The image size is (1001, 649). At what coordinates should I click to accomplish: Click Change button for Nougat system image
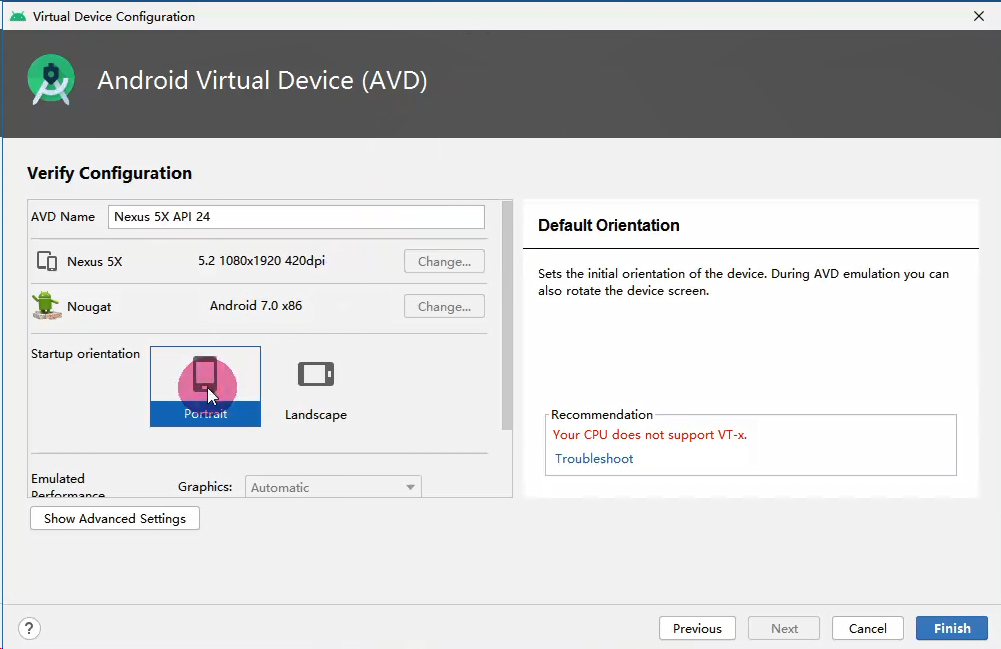pyautogui.click(x=444, y=306)
